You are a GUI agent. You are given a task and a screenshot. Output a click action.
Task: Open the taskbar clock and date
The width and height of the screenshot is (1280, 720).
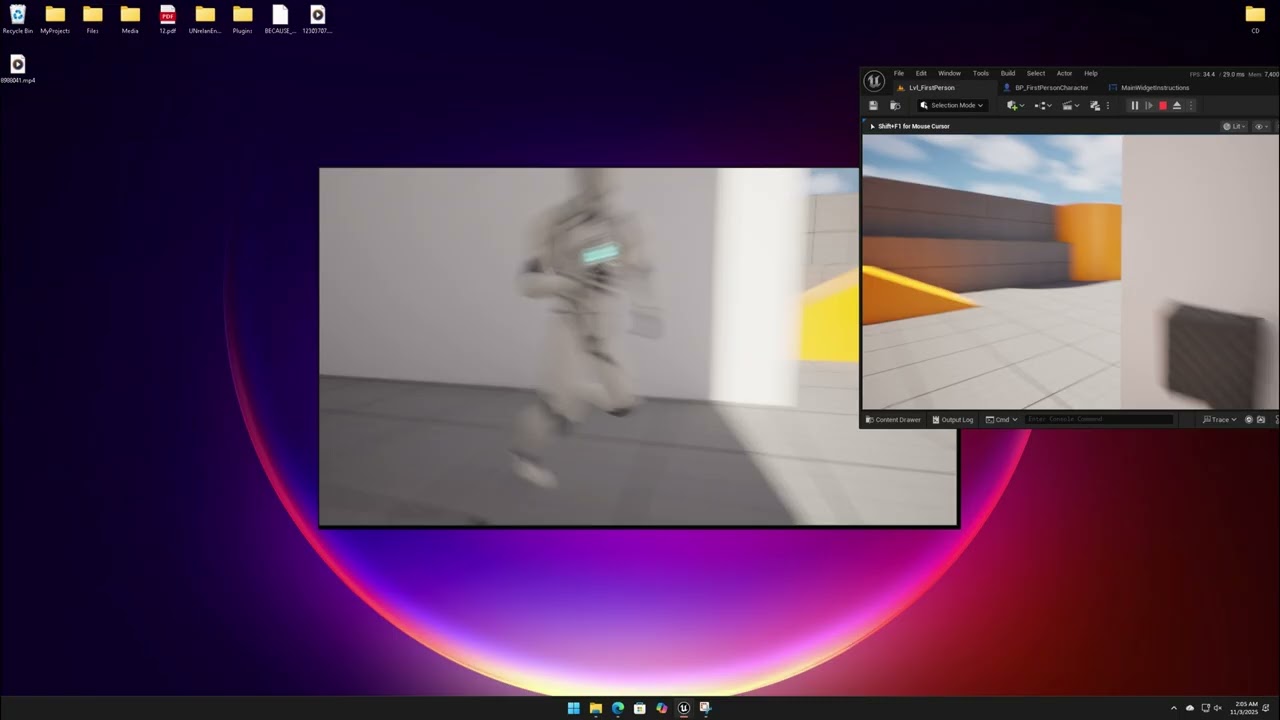1246,707
